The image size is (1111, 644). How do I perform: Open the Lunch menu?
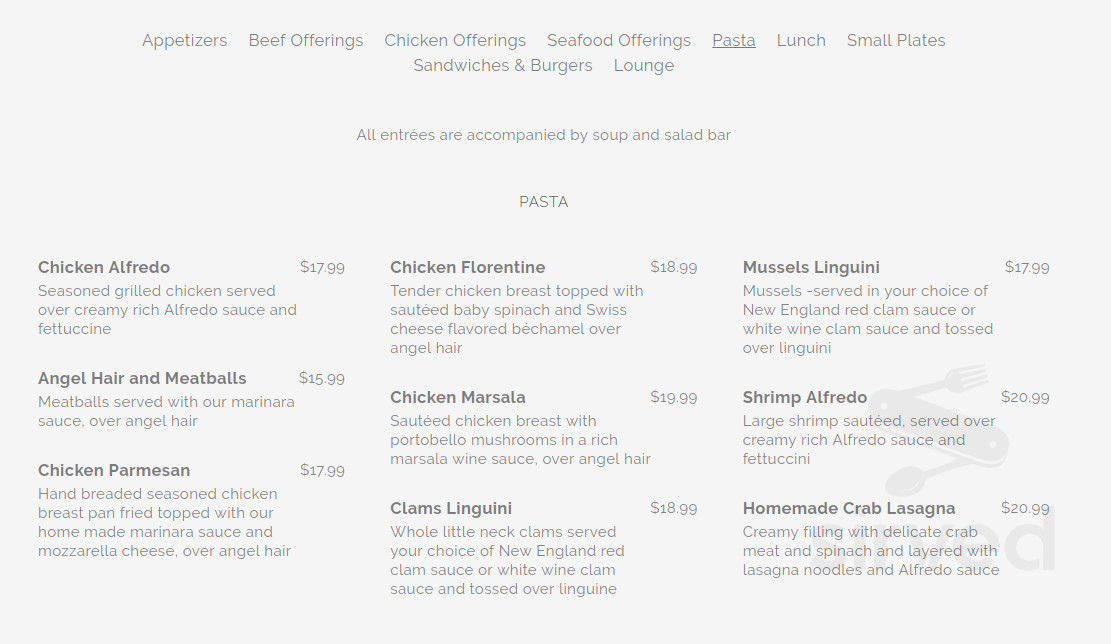(x=800, y=40)
